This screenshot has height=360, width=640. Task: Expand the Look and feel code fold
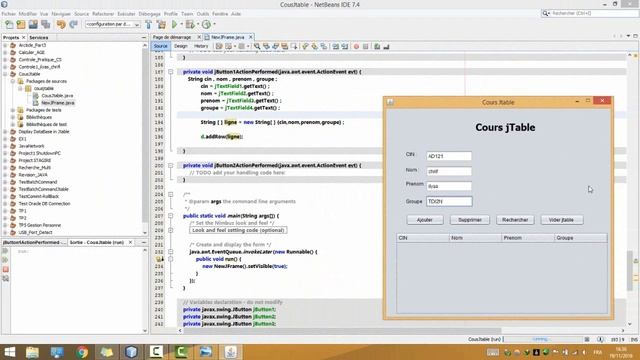point(171,230)
